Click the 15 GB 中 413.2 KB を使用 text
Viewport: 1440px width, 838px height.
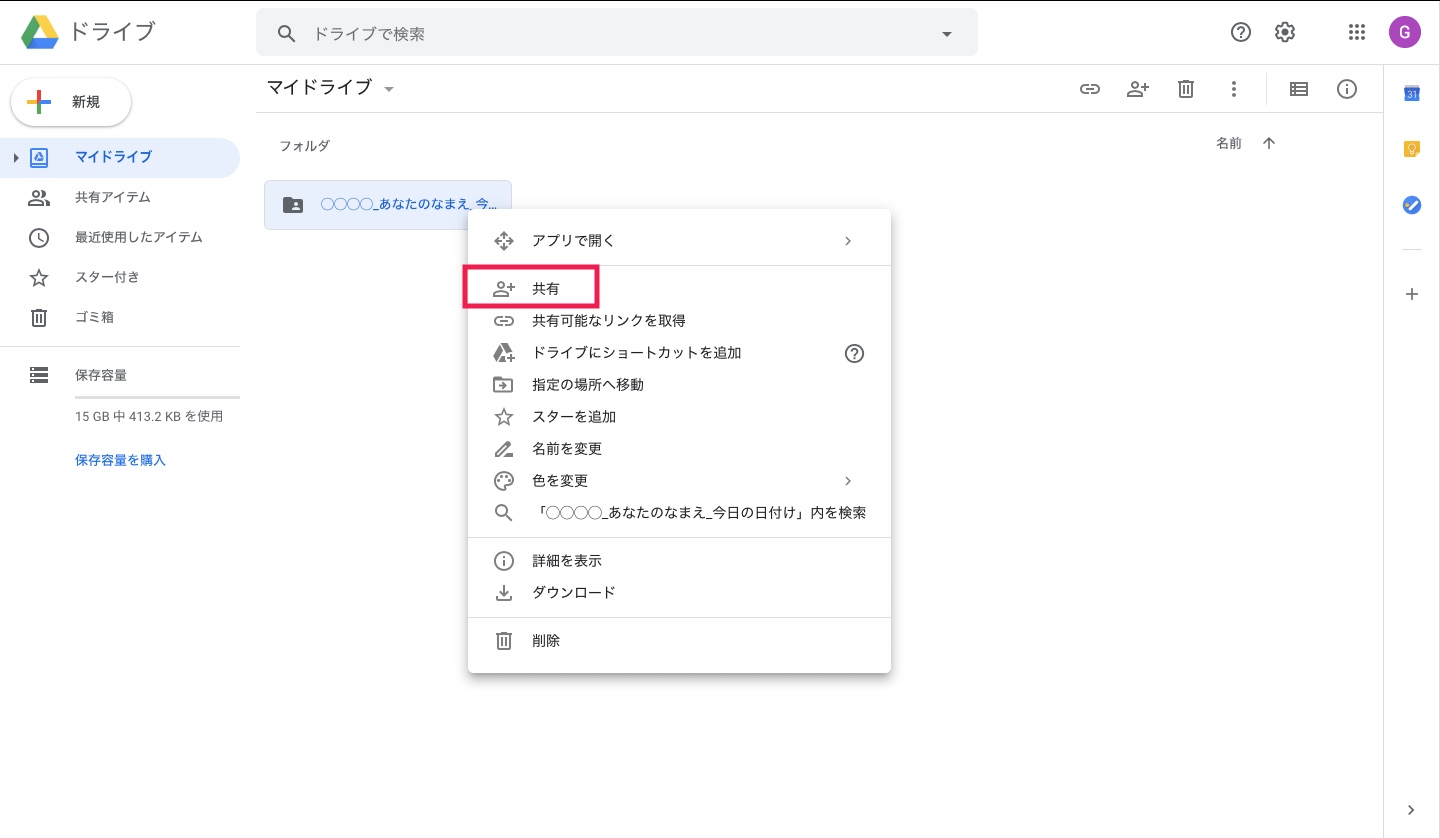tap(149, 417)
